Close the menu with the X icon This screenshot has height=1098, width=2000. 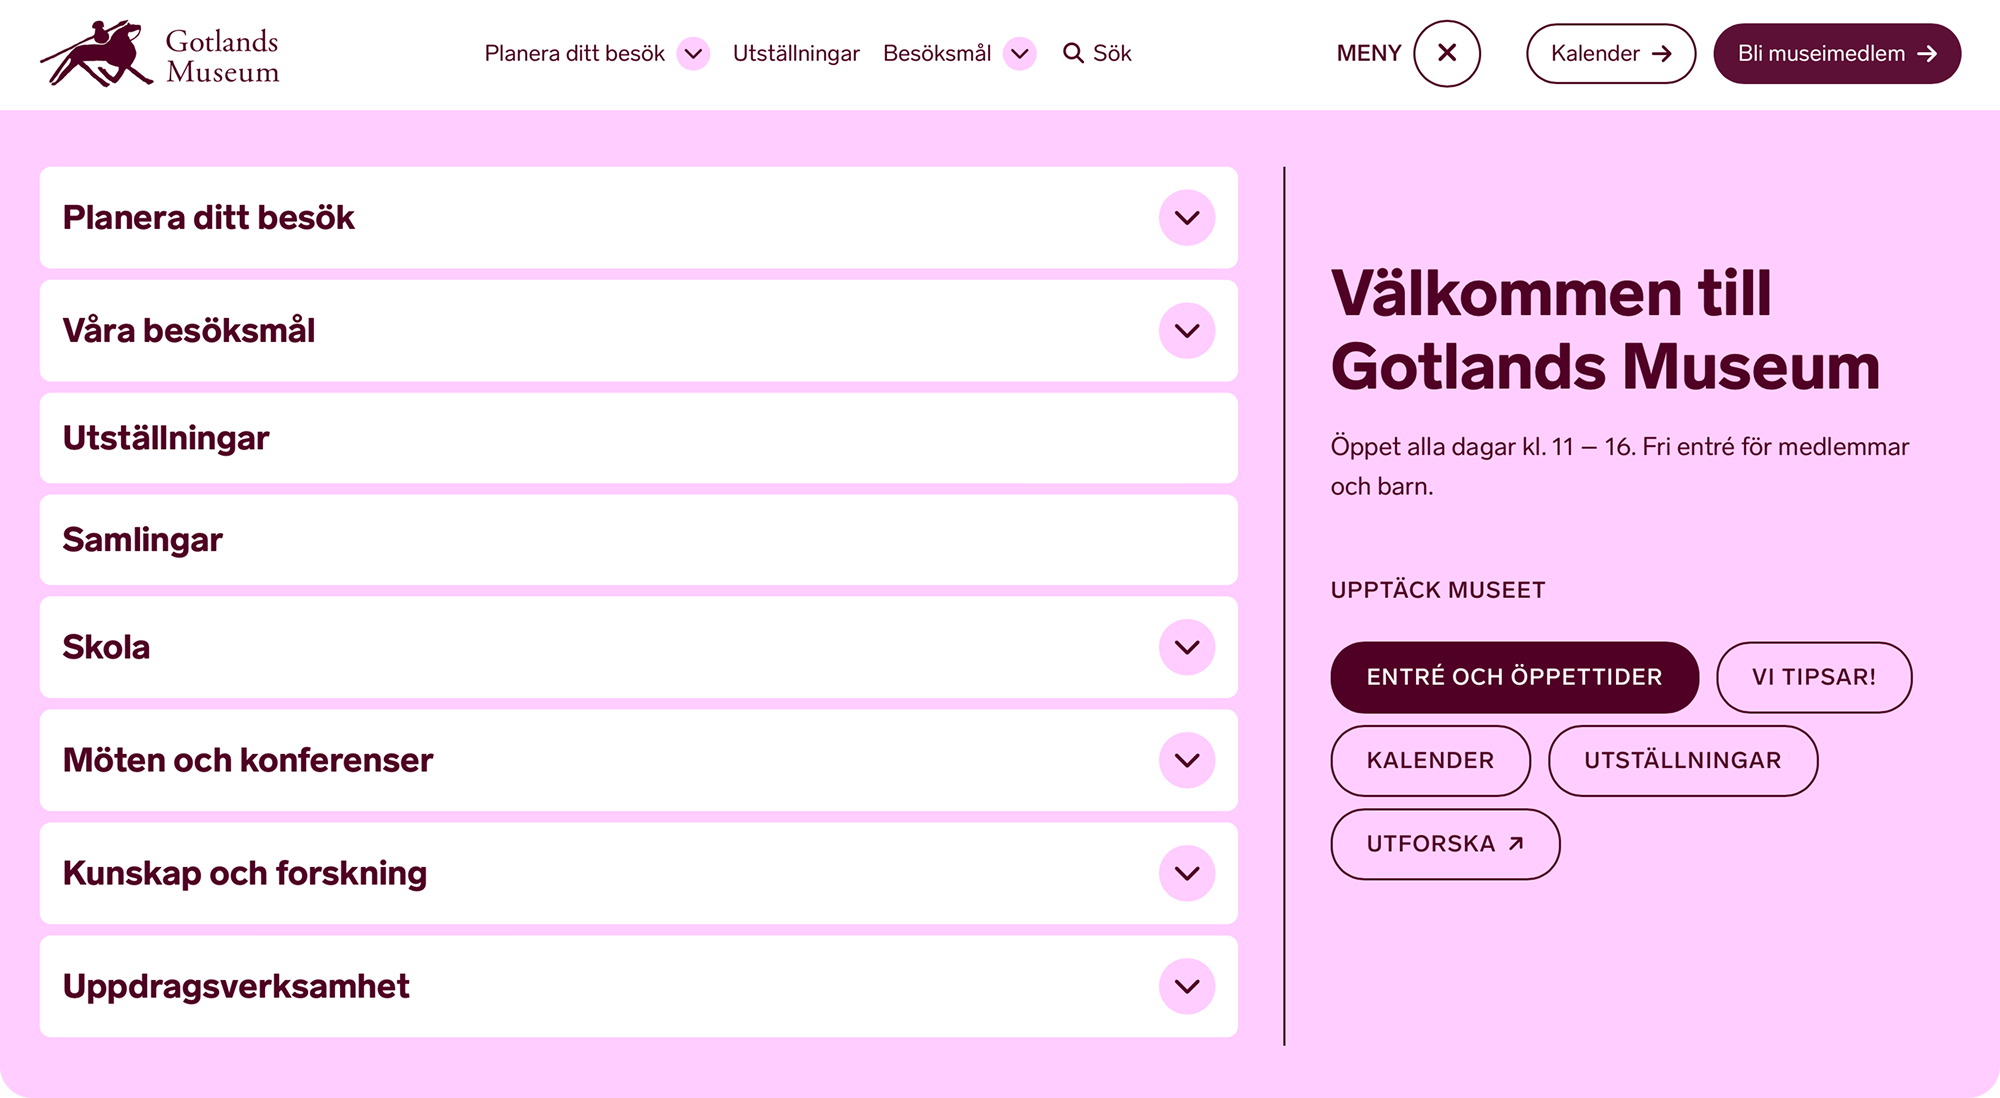click(x=1446, y=54)
